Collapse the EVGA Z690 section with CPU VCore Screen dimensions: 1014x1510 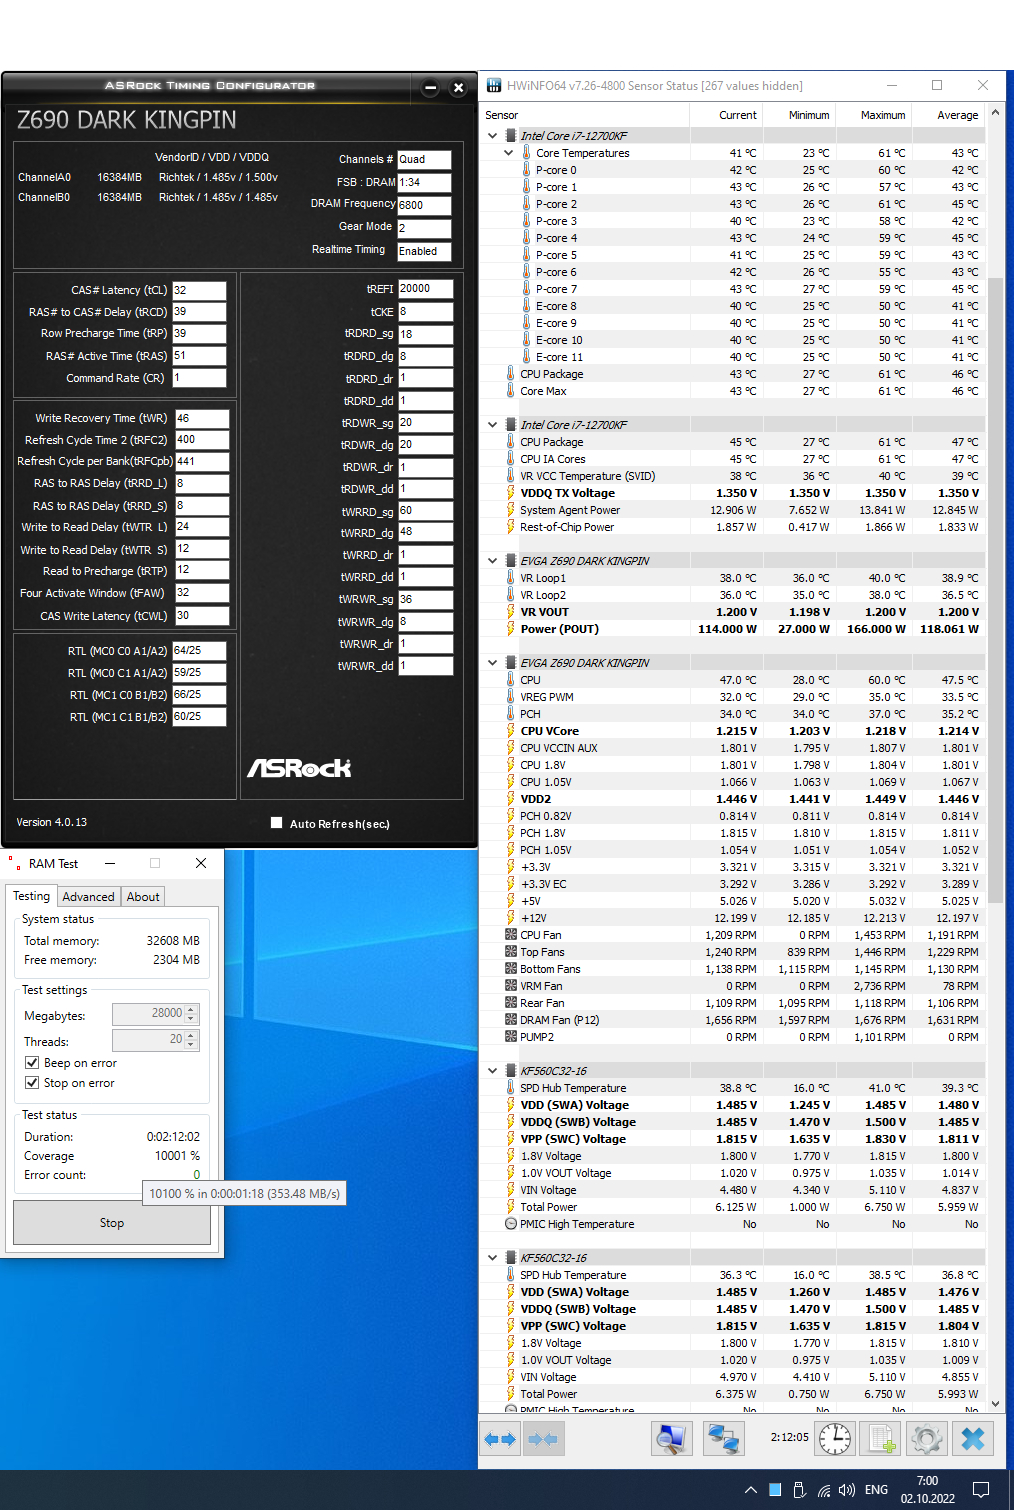[492, 663]
